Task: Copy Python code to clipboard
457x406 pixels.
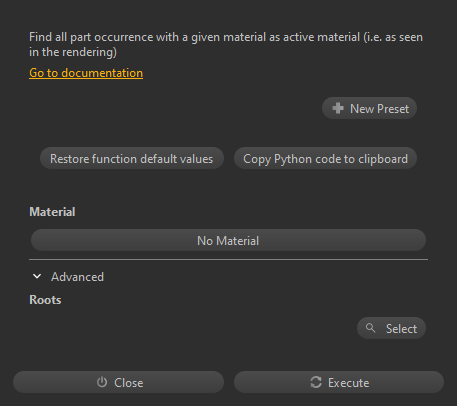Action: point(325,158)
